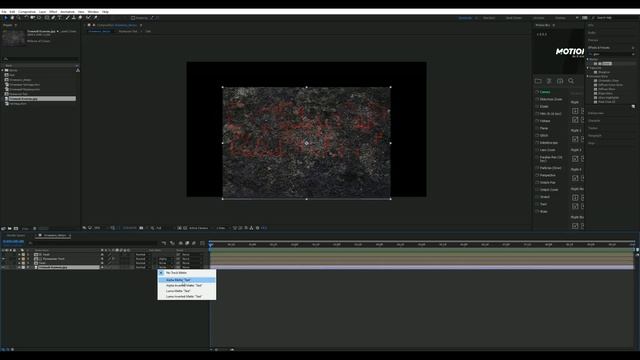The image size is (640, 360).
Task: Select the Selection arrow tool
Action: point(6,18)
